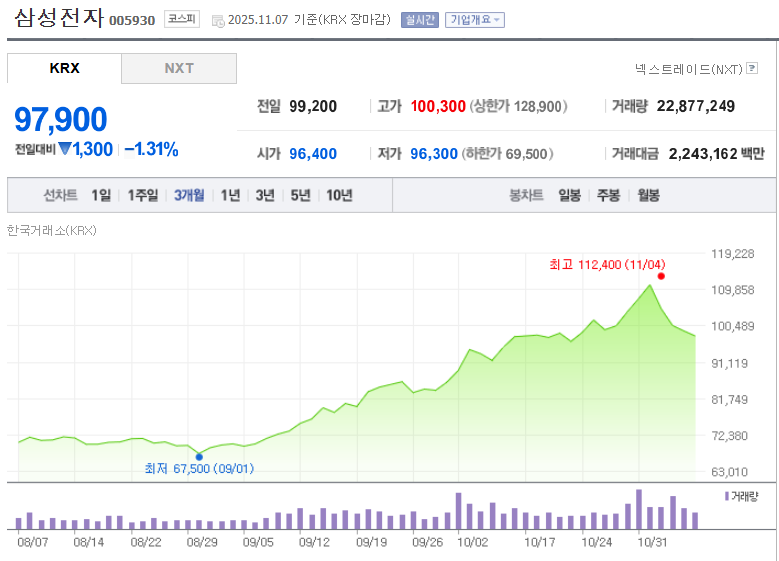This screenshot has width=779, height=561.
Task: Click the high price 100,300
Action: pyautogui.click(x=438, y=106)
